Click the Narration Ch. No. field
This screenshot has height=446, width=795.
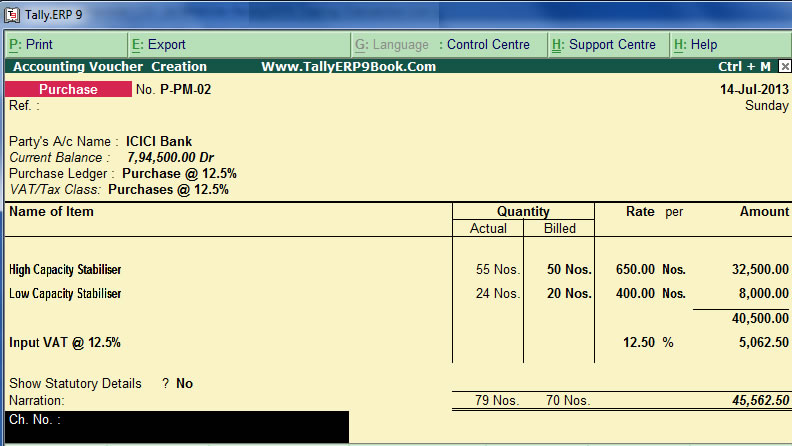177,427
